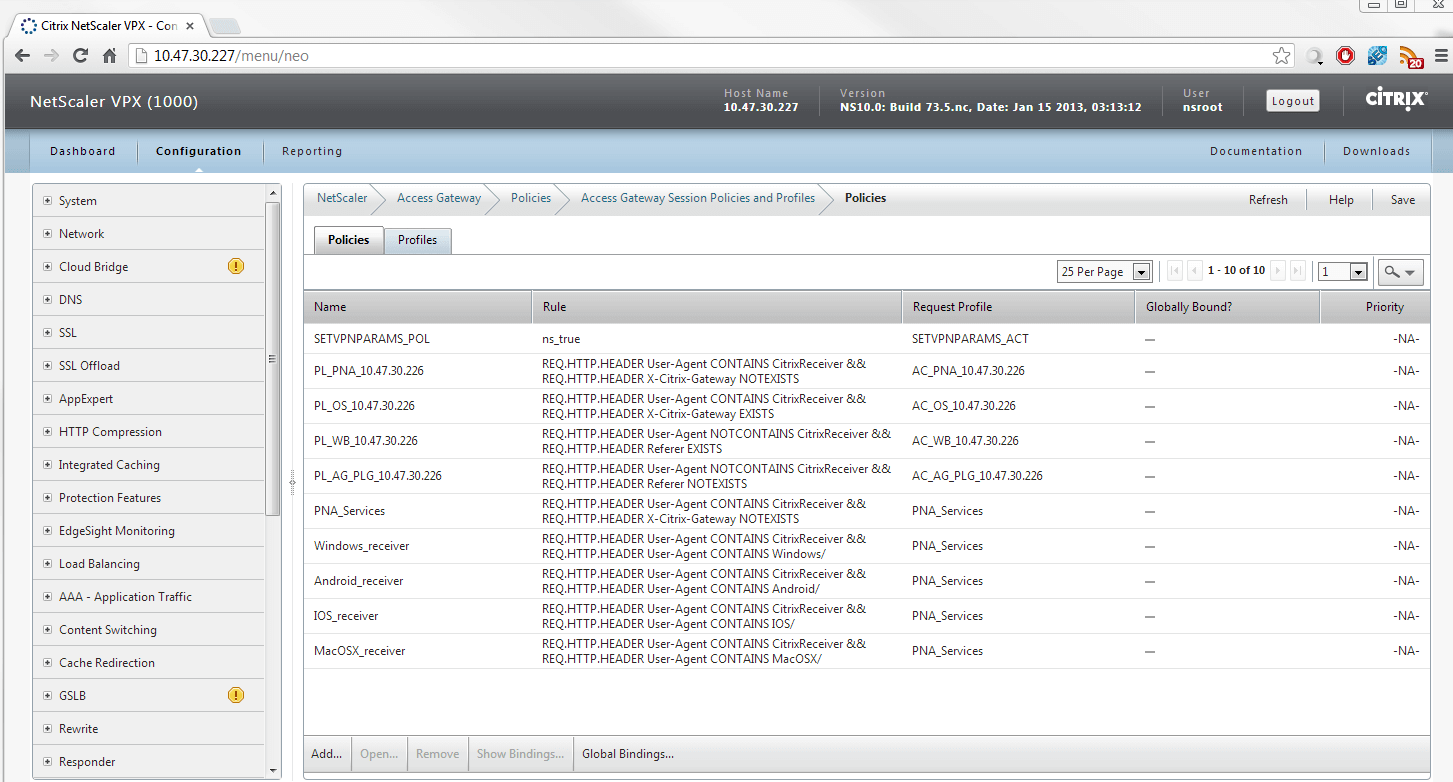
Task: Expand the Cloud Bridge node
Action: 48,267
